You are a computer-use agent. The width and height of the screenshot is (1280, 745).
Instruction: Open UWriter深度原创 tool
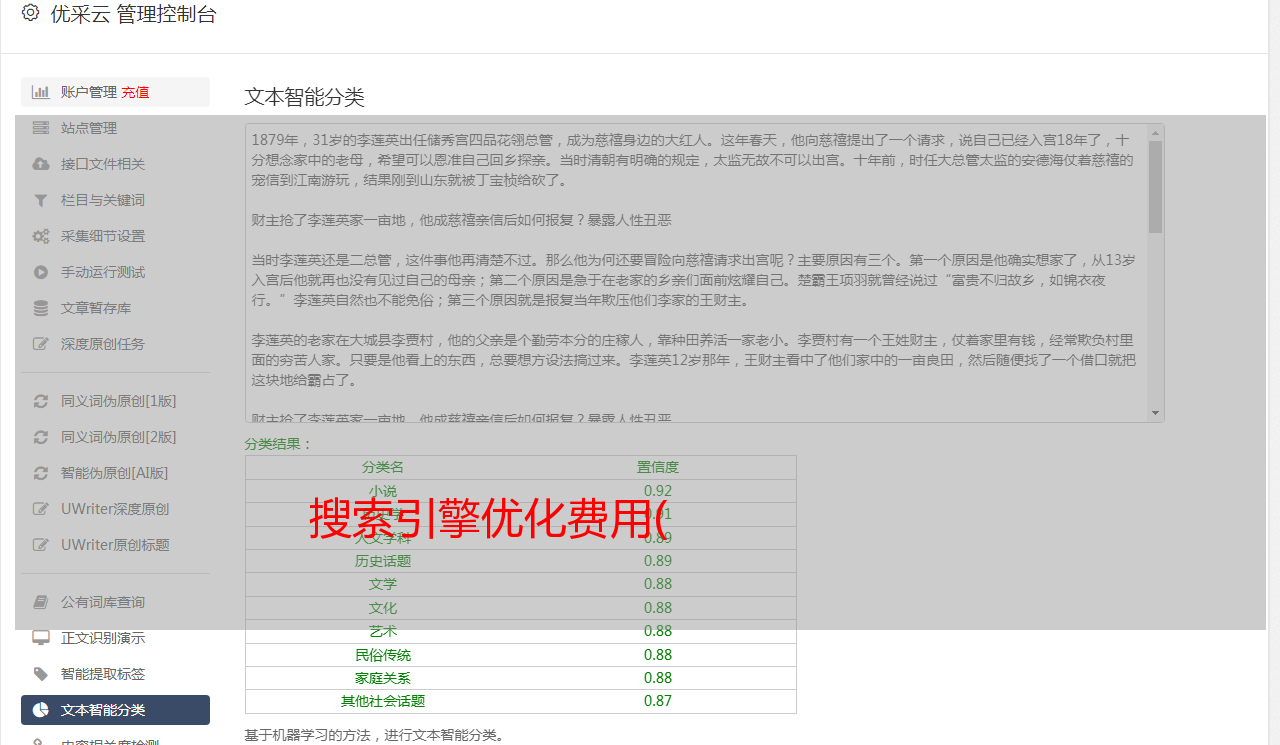115,509
